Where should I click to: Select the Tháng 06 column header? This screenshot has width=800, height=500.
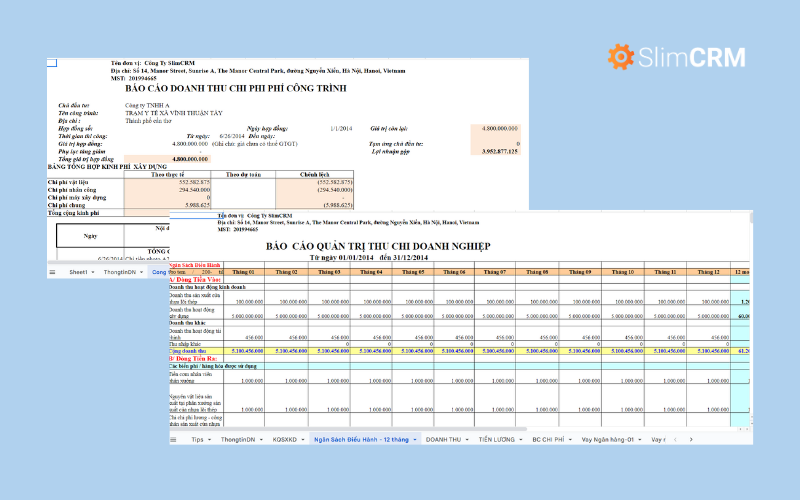(x=454, y=272)
